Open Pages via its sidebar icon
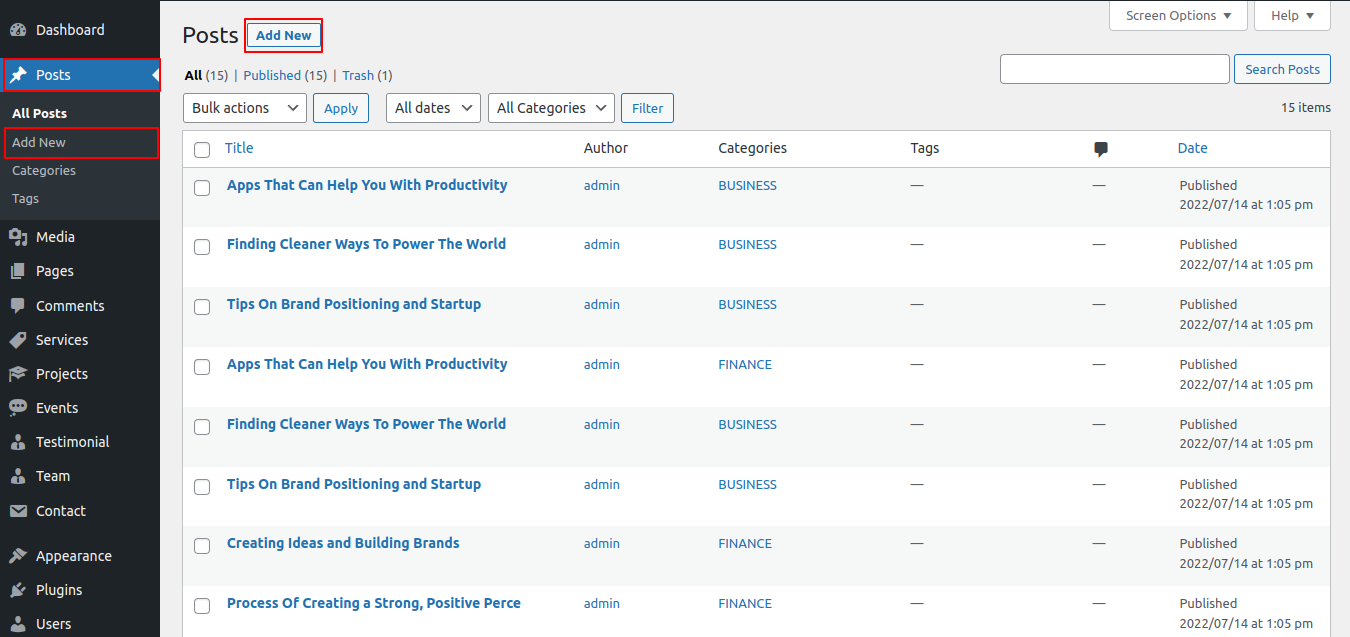 [x=18, y=271]
